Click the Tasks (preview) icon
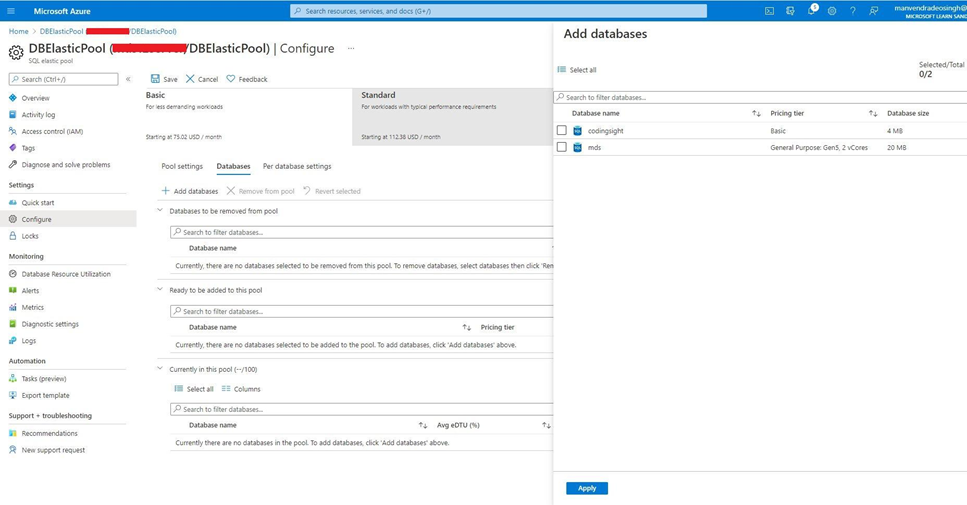This screenshot has width=967, height=505. pos(13,378)
